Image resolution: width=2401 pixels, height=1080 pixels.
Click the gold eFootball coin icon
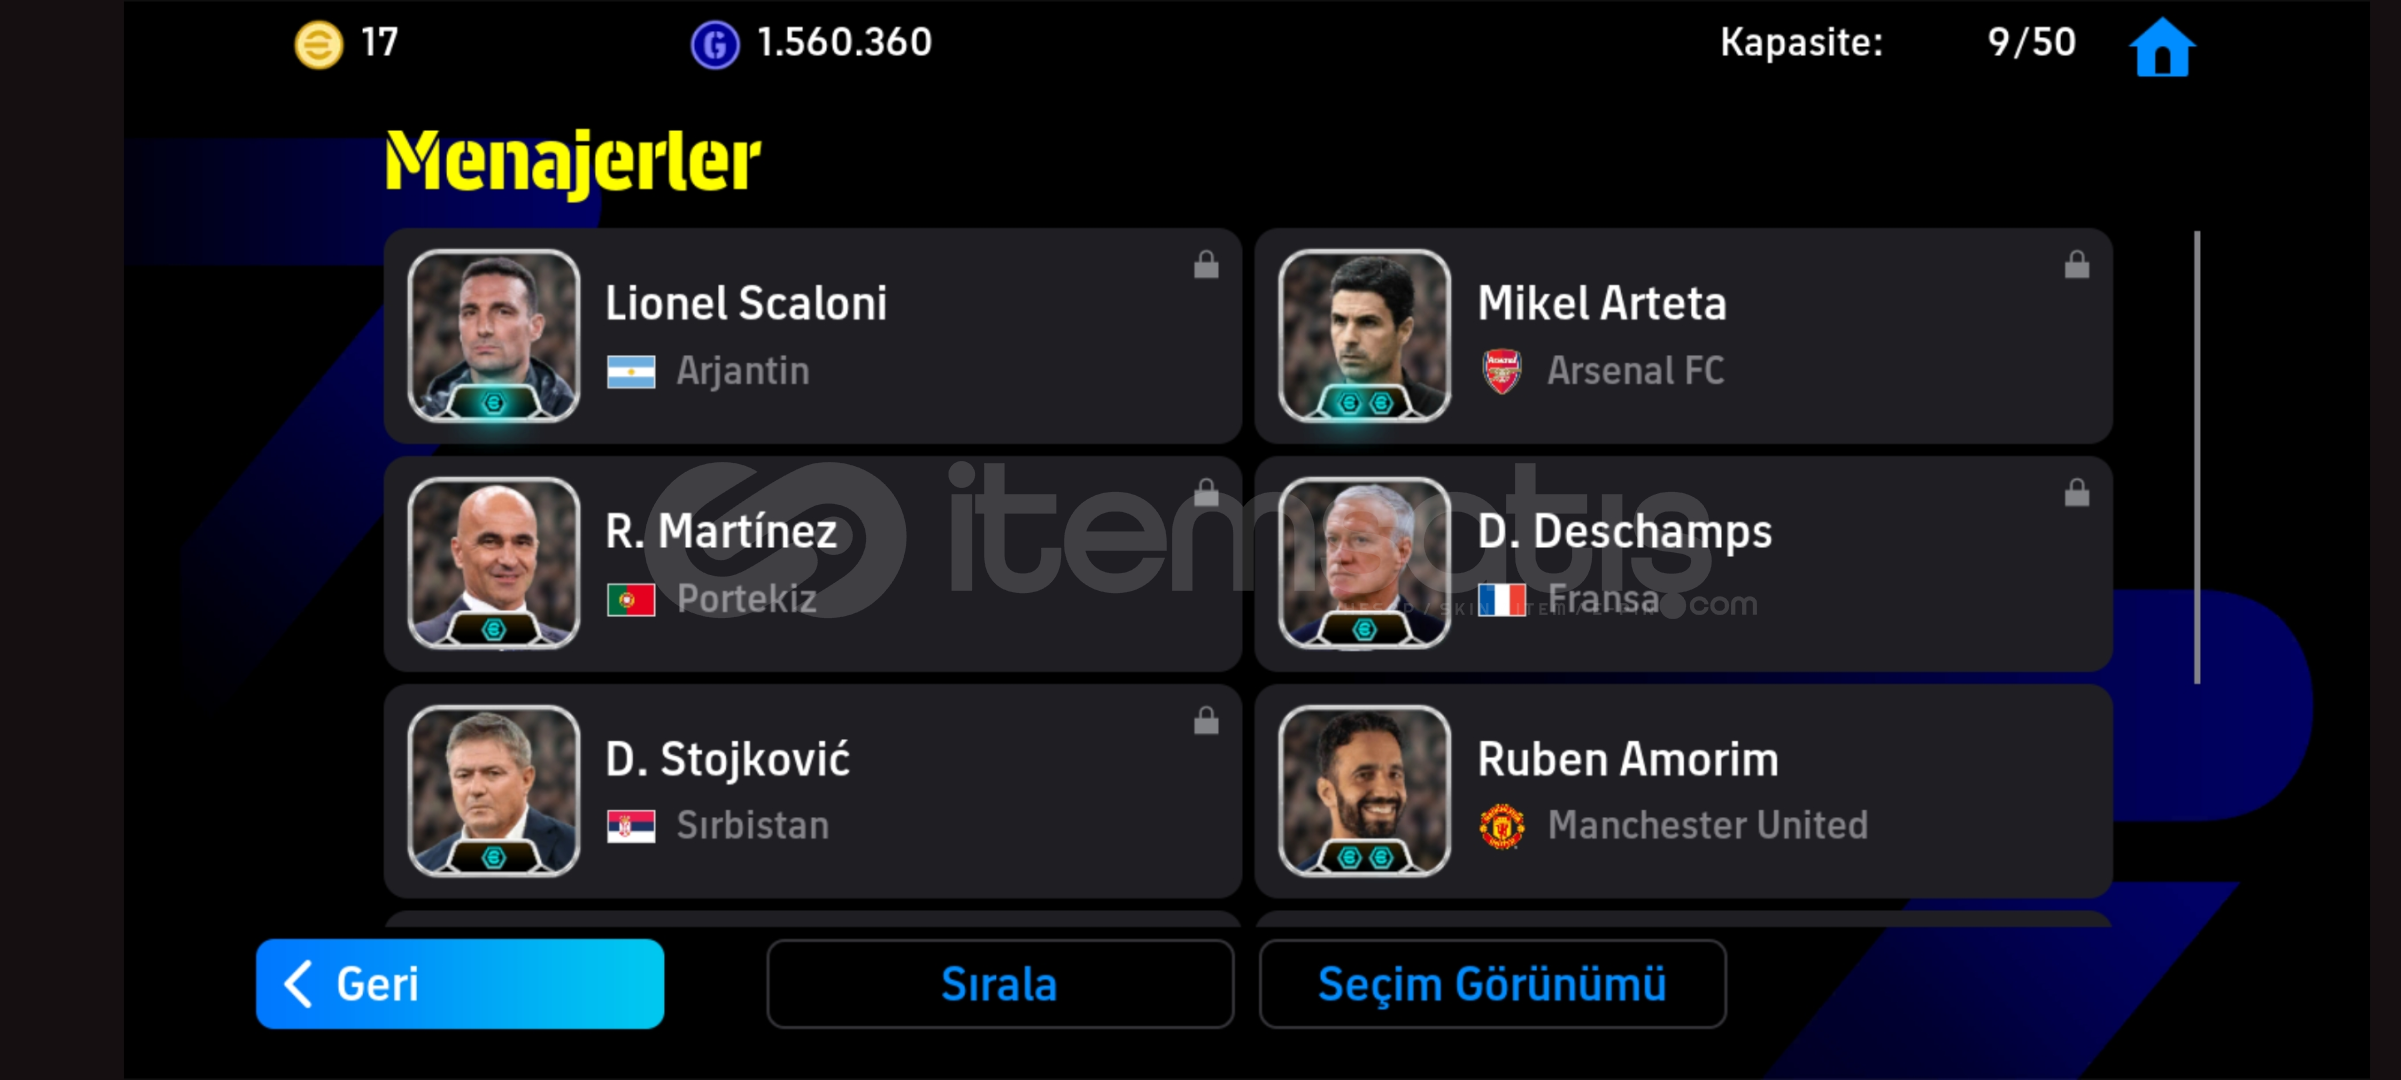point(319,45)
